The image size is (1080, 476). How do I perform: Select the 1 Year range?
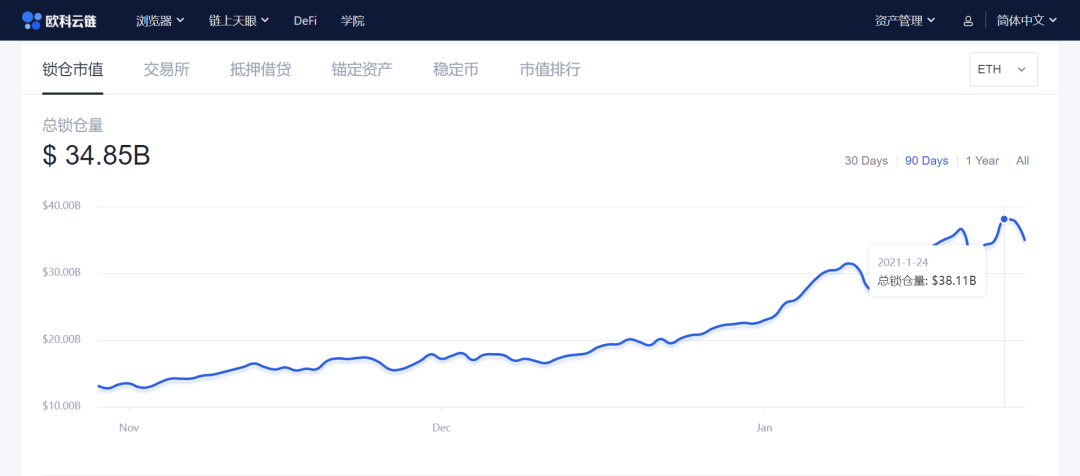coord(982,161)
